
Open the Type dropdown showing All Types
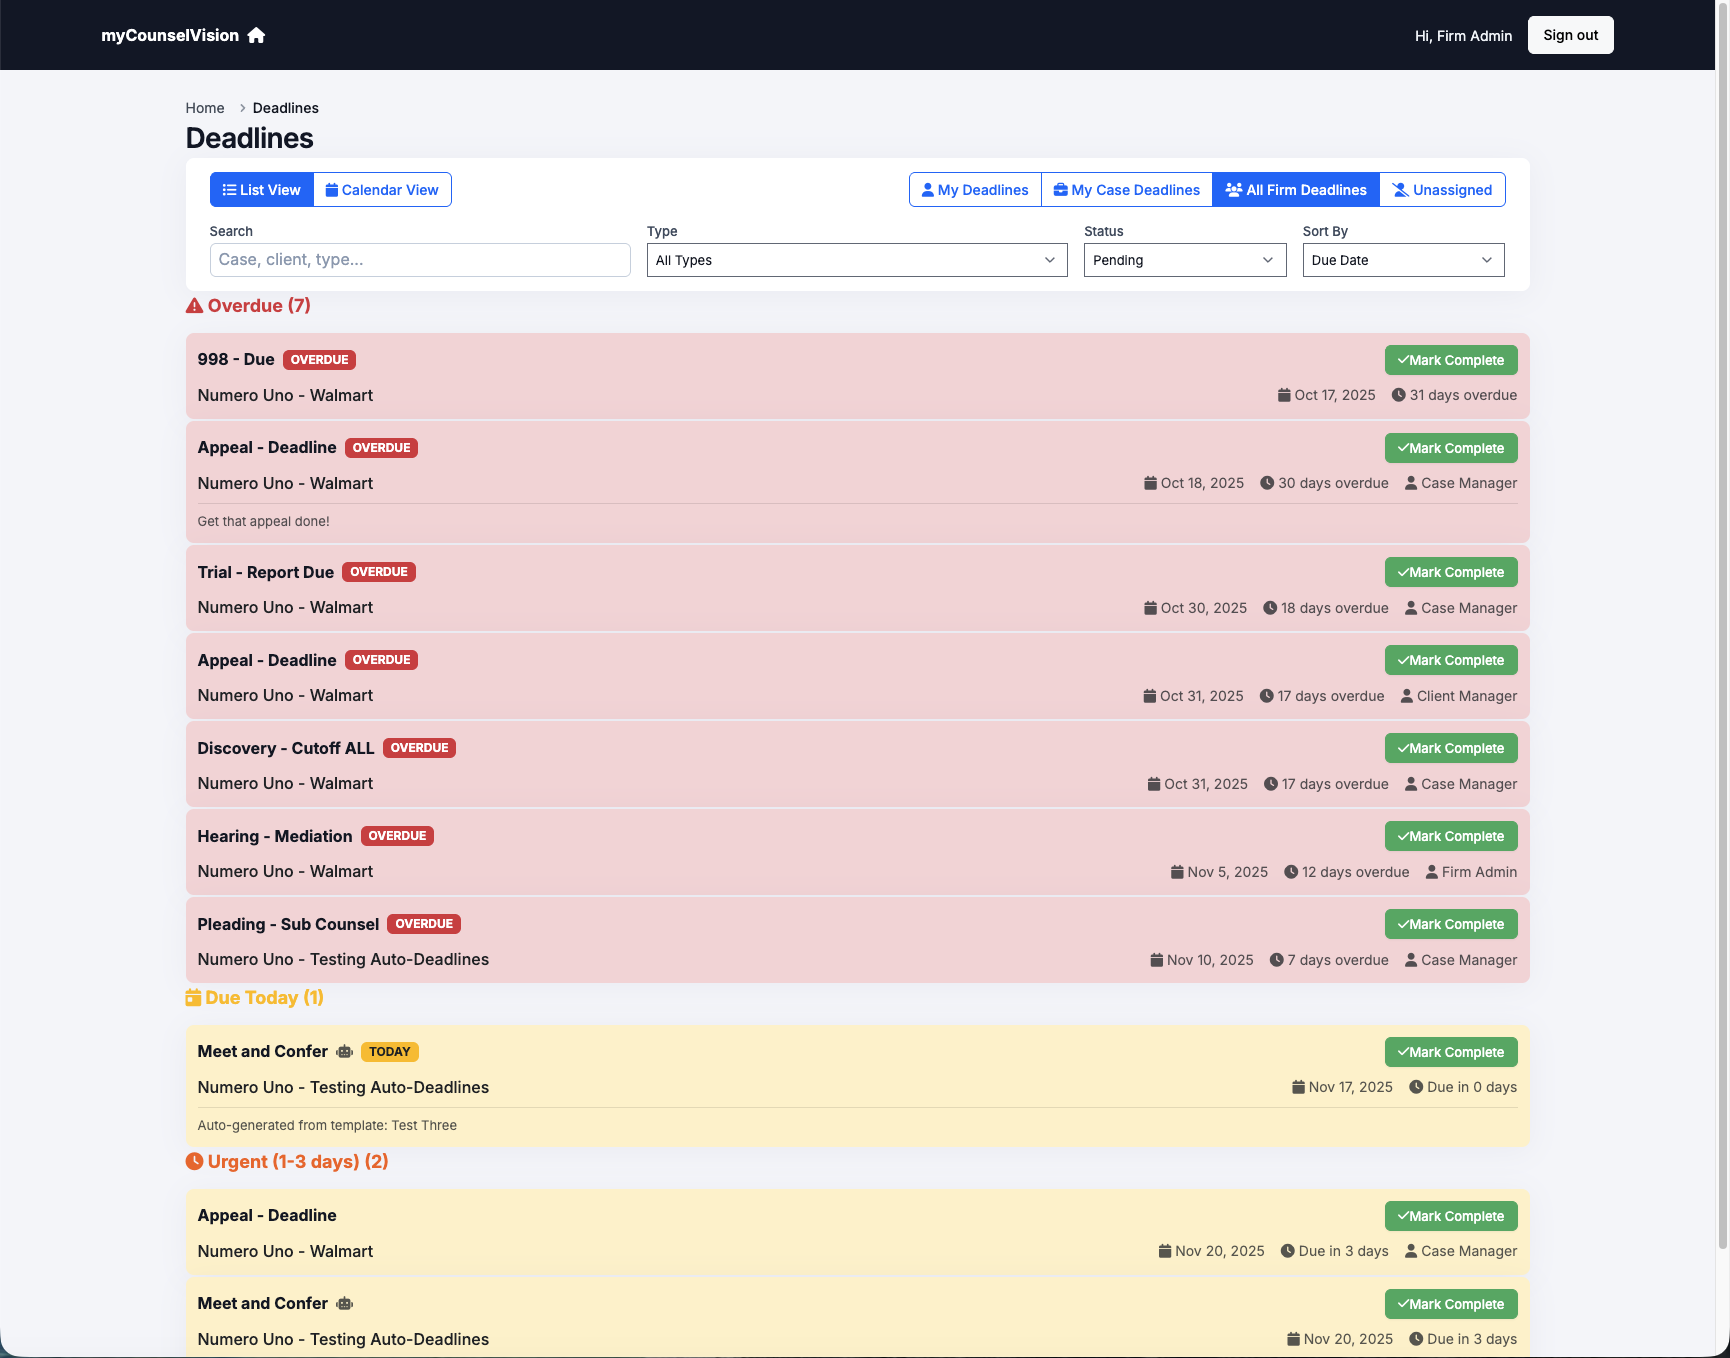tap(856, 260)
